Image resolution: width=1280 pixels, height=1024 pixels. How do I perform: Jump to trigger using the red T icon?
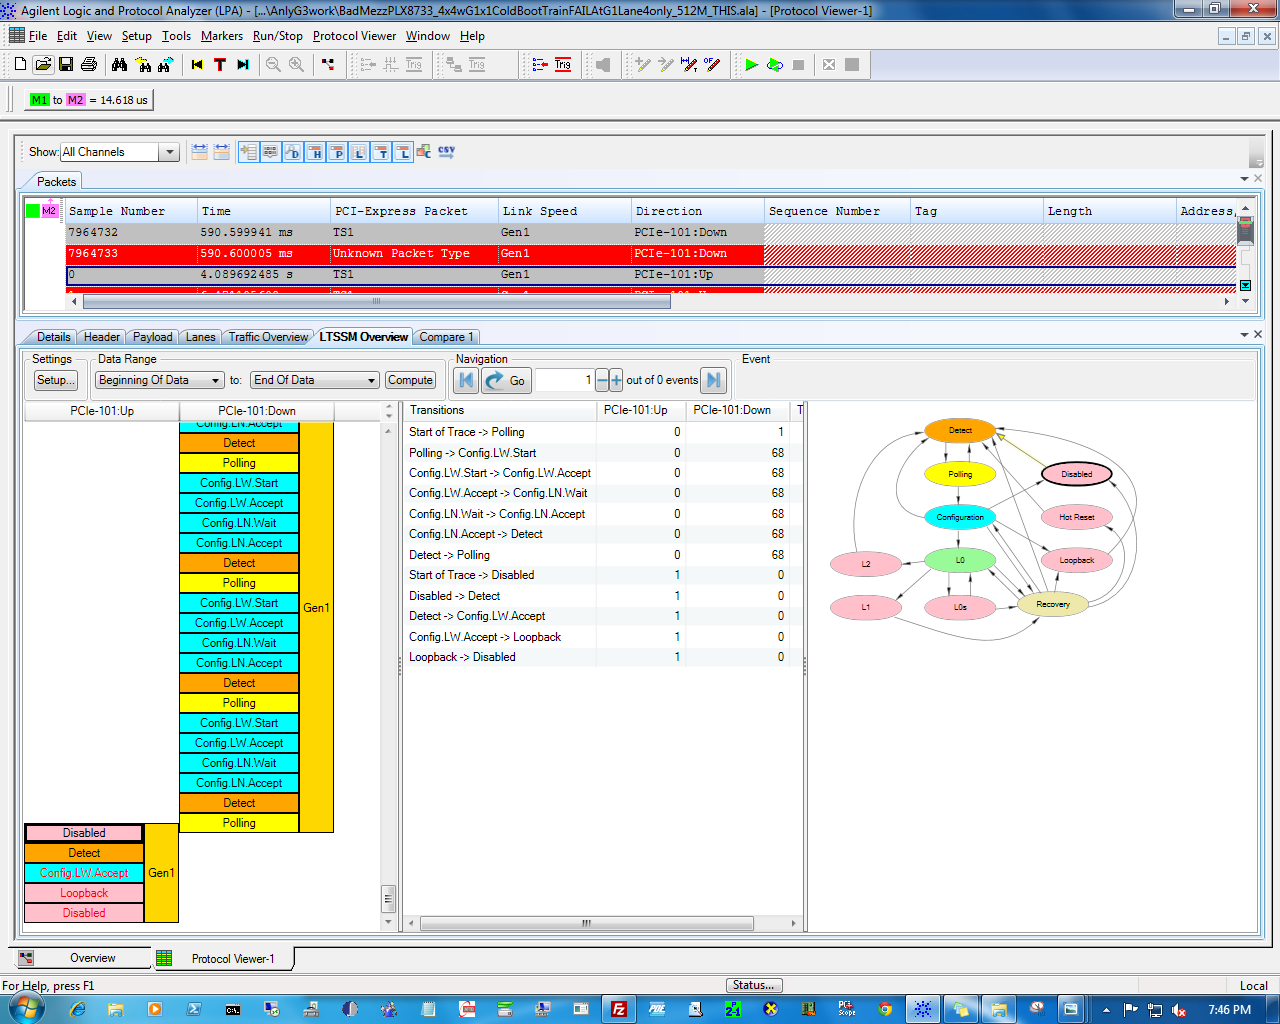pos(220,65)
